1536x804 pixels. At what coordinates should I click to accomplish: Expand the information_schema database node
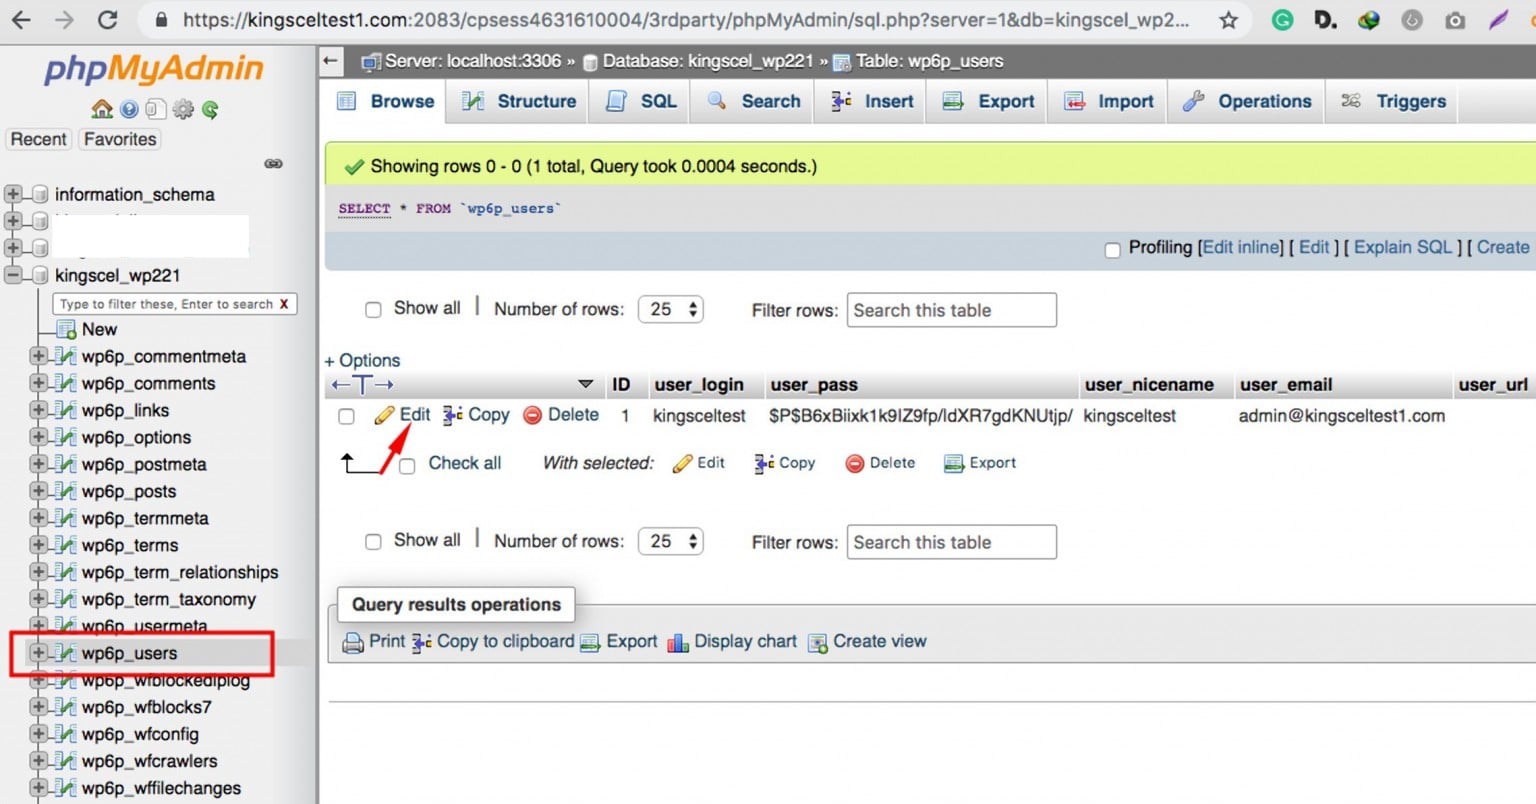click(x=13, y=194)
